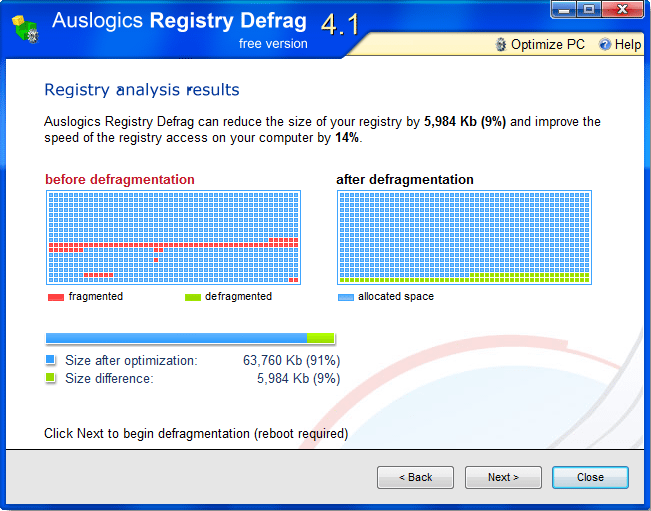Begin defragmentation with the Next button
The image size is (651, 511).
pos(503,477)
